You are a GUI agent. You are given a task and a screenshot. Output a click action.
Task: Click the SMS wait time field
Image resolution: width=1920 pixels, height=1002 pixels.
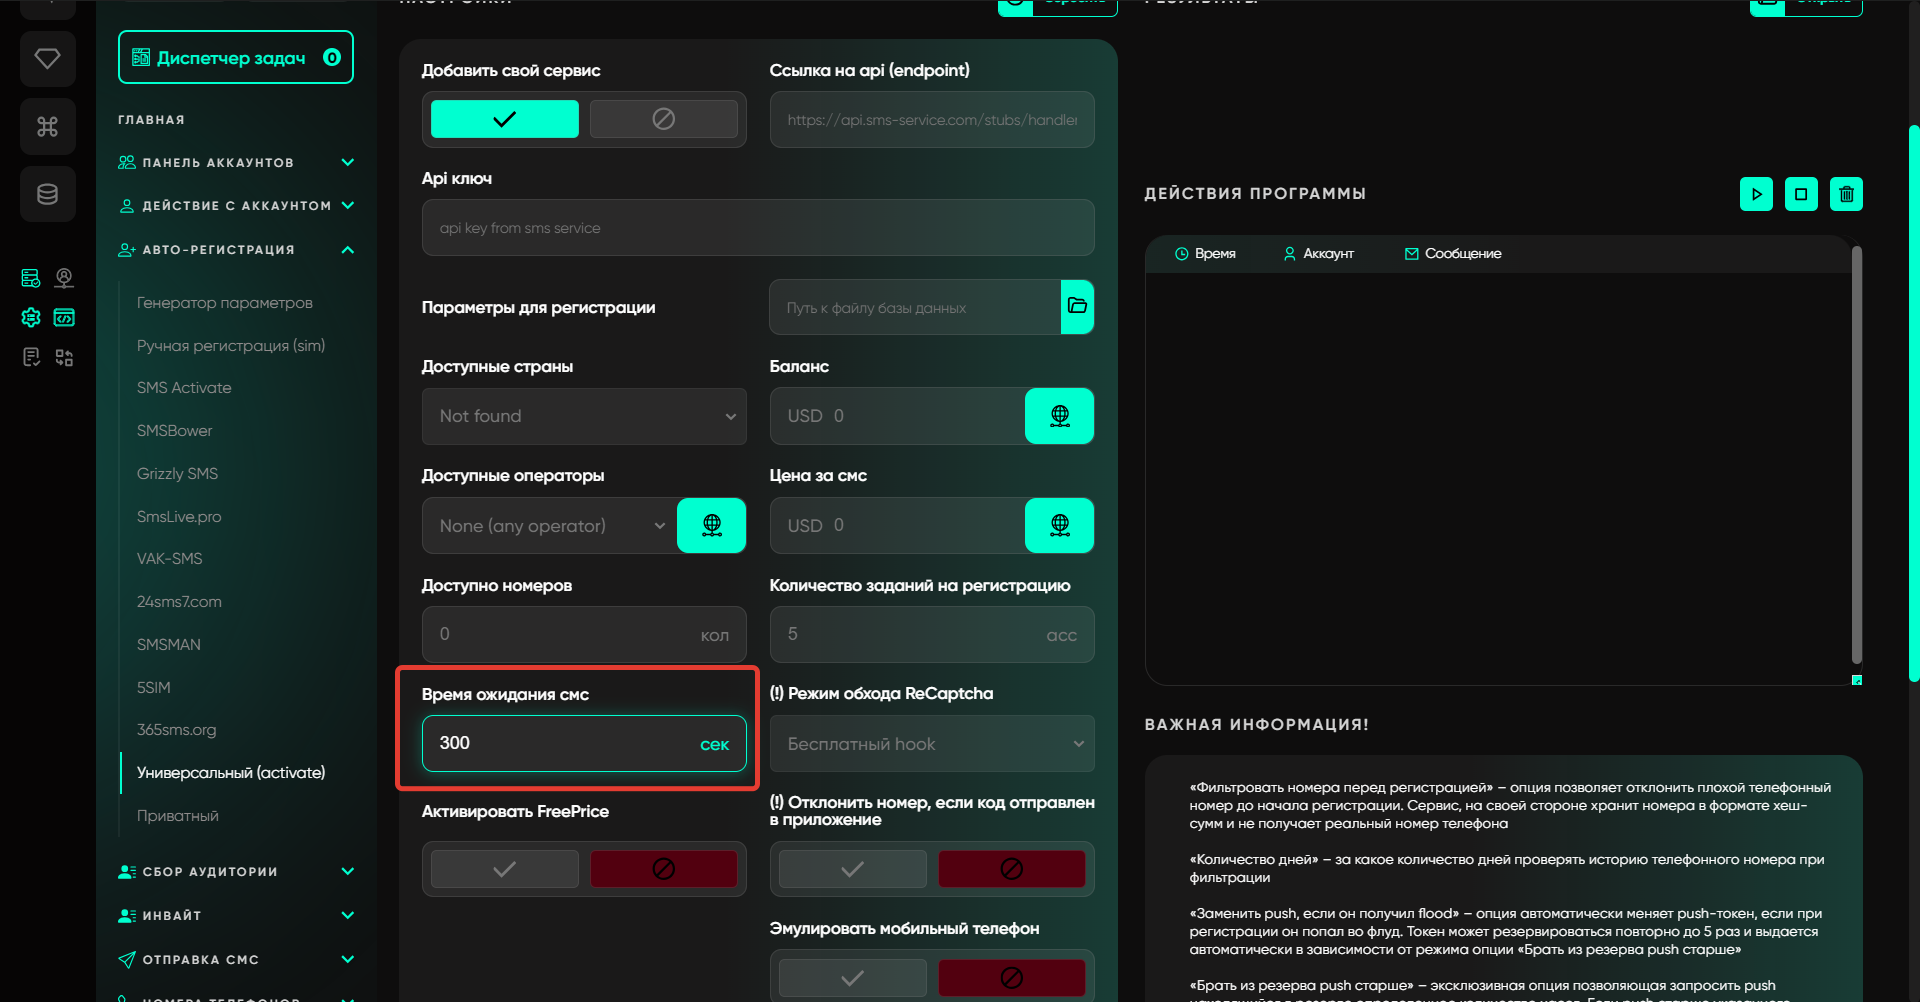pos(560,744)
